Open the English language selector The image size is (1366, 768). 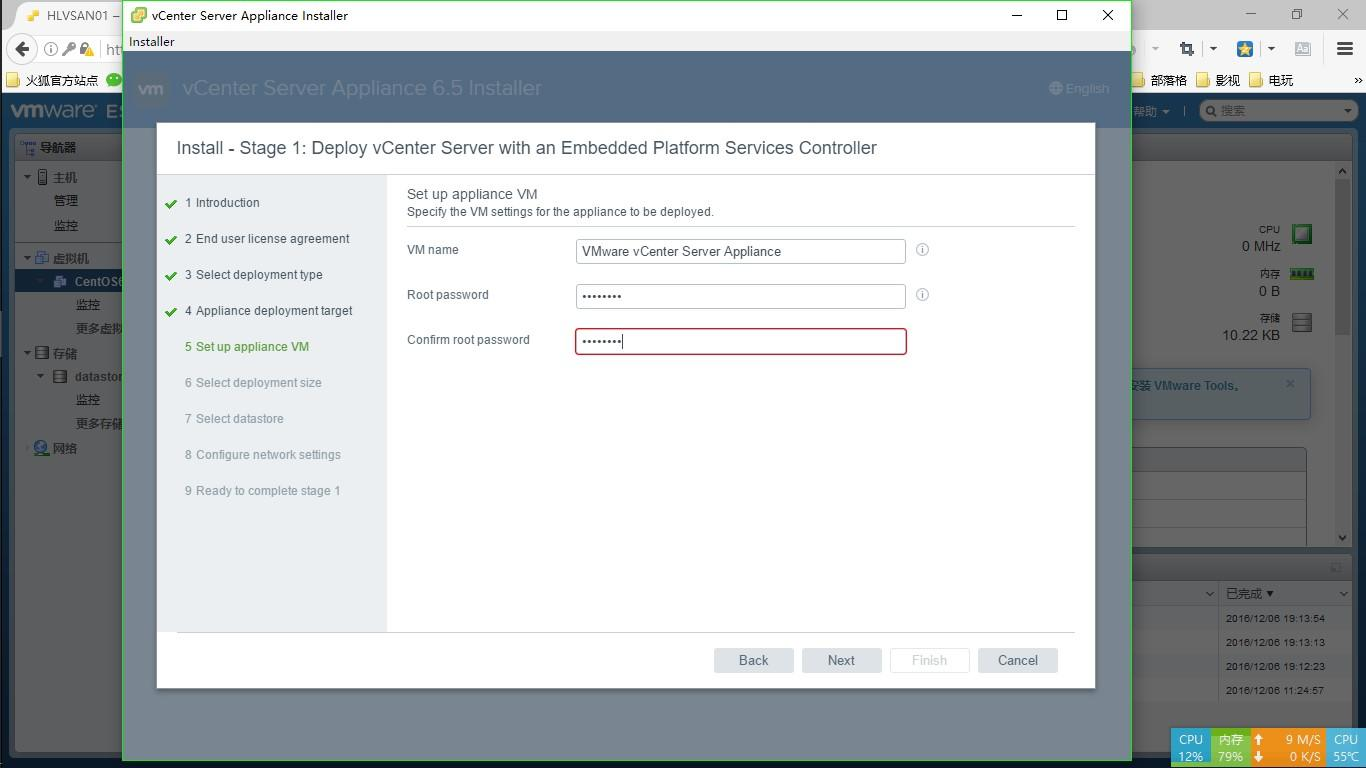coord(1079,88)
